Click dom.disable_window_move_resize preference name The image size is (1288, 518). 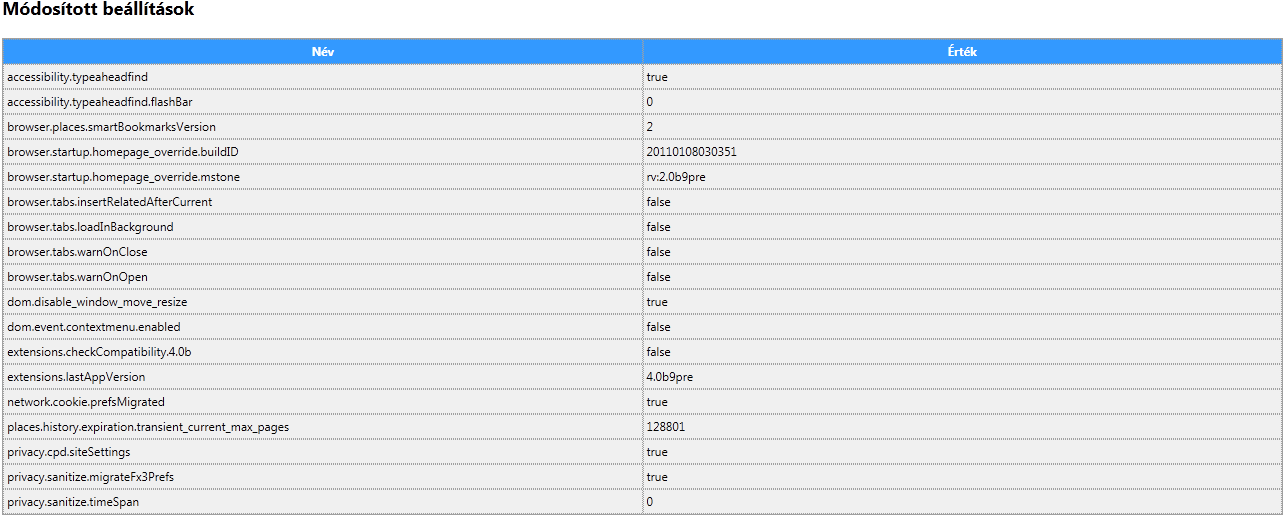point(97,302)
